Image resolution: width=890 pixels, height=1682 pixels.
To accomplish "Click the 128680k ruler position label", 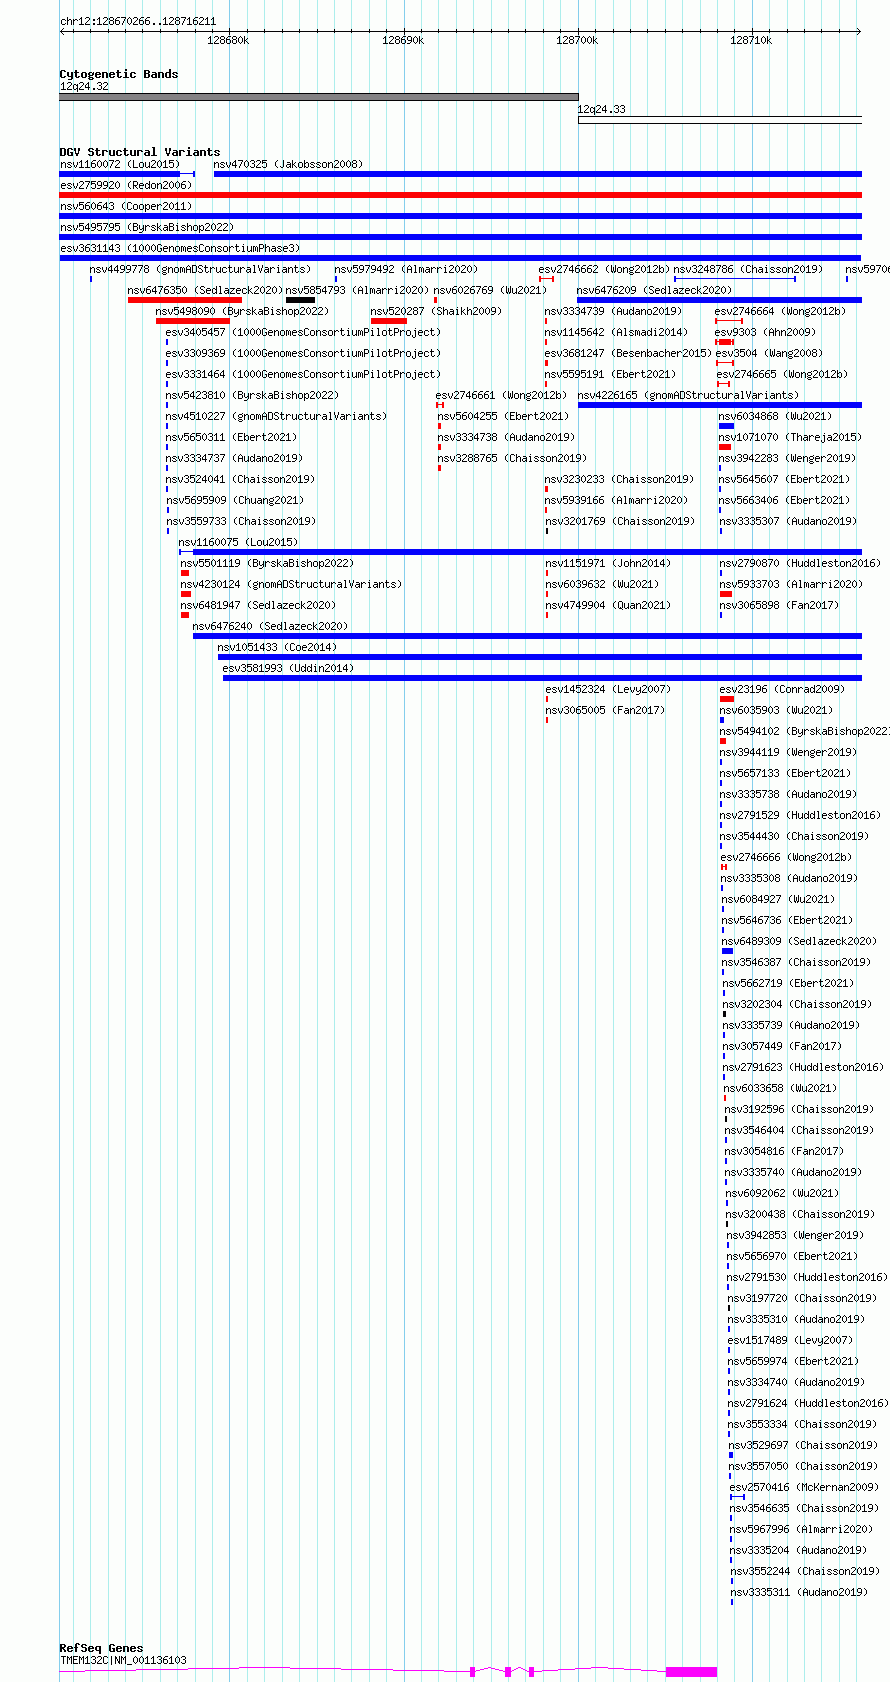I will 228,40.
